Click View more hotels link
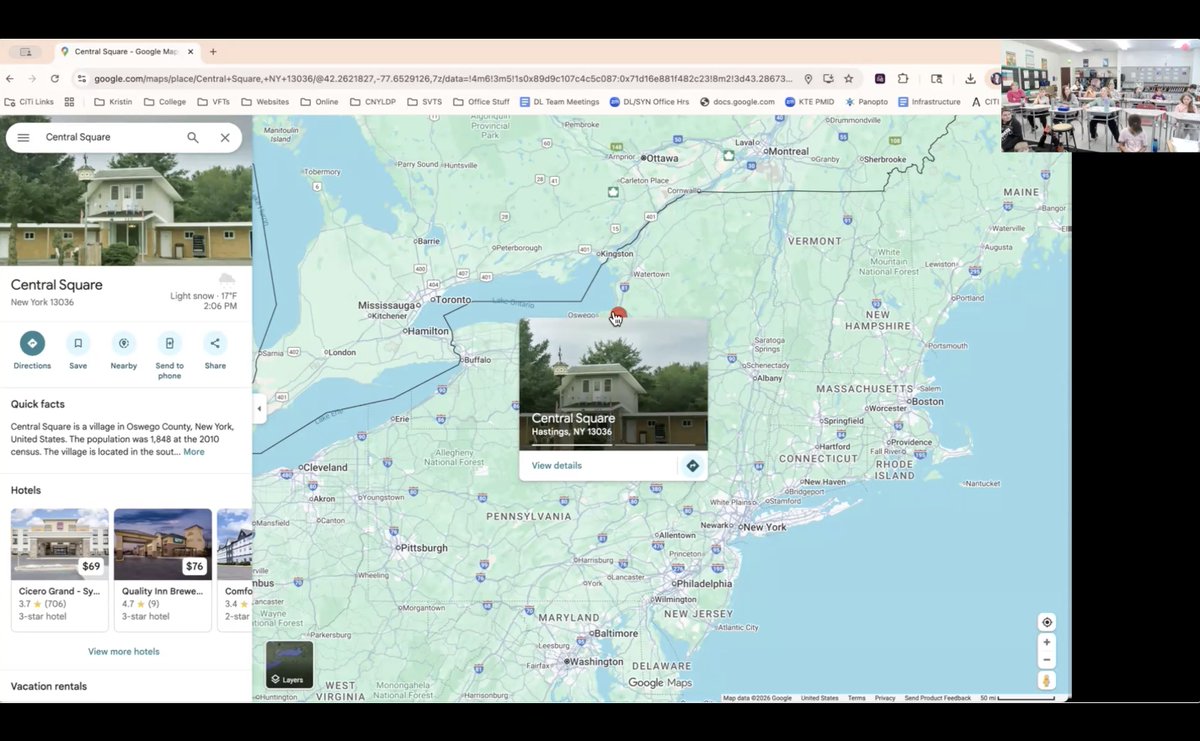Image resolution: width=1200 pixels, height=741 pixels. (x=124, y=652)
